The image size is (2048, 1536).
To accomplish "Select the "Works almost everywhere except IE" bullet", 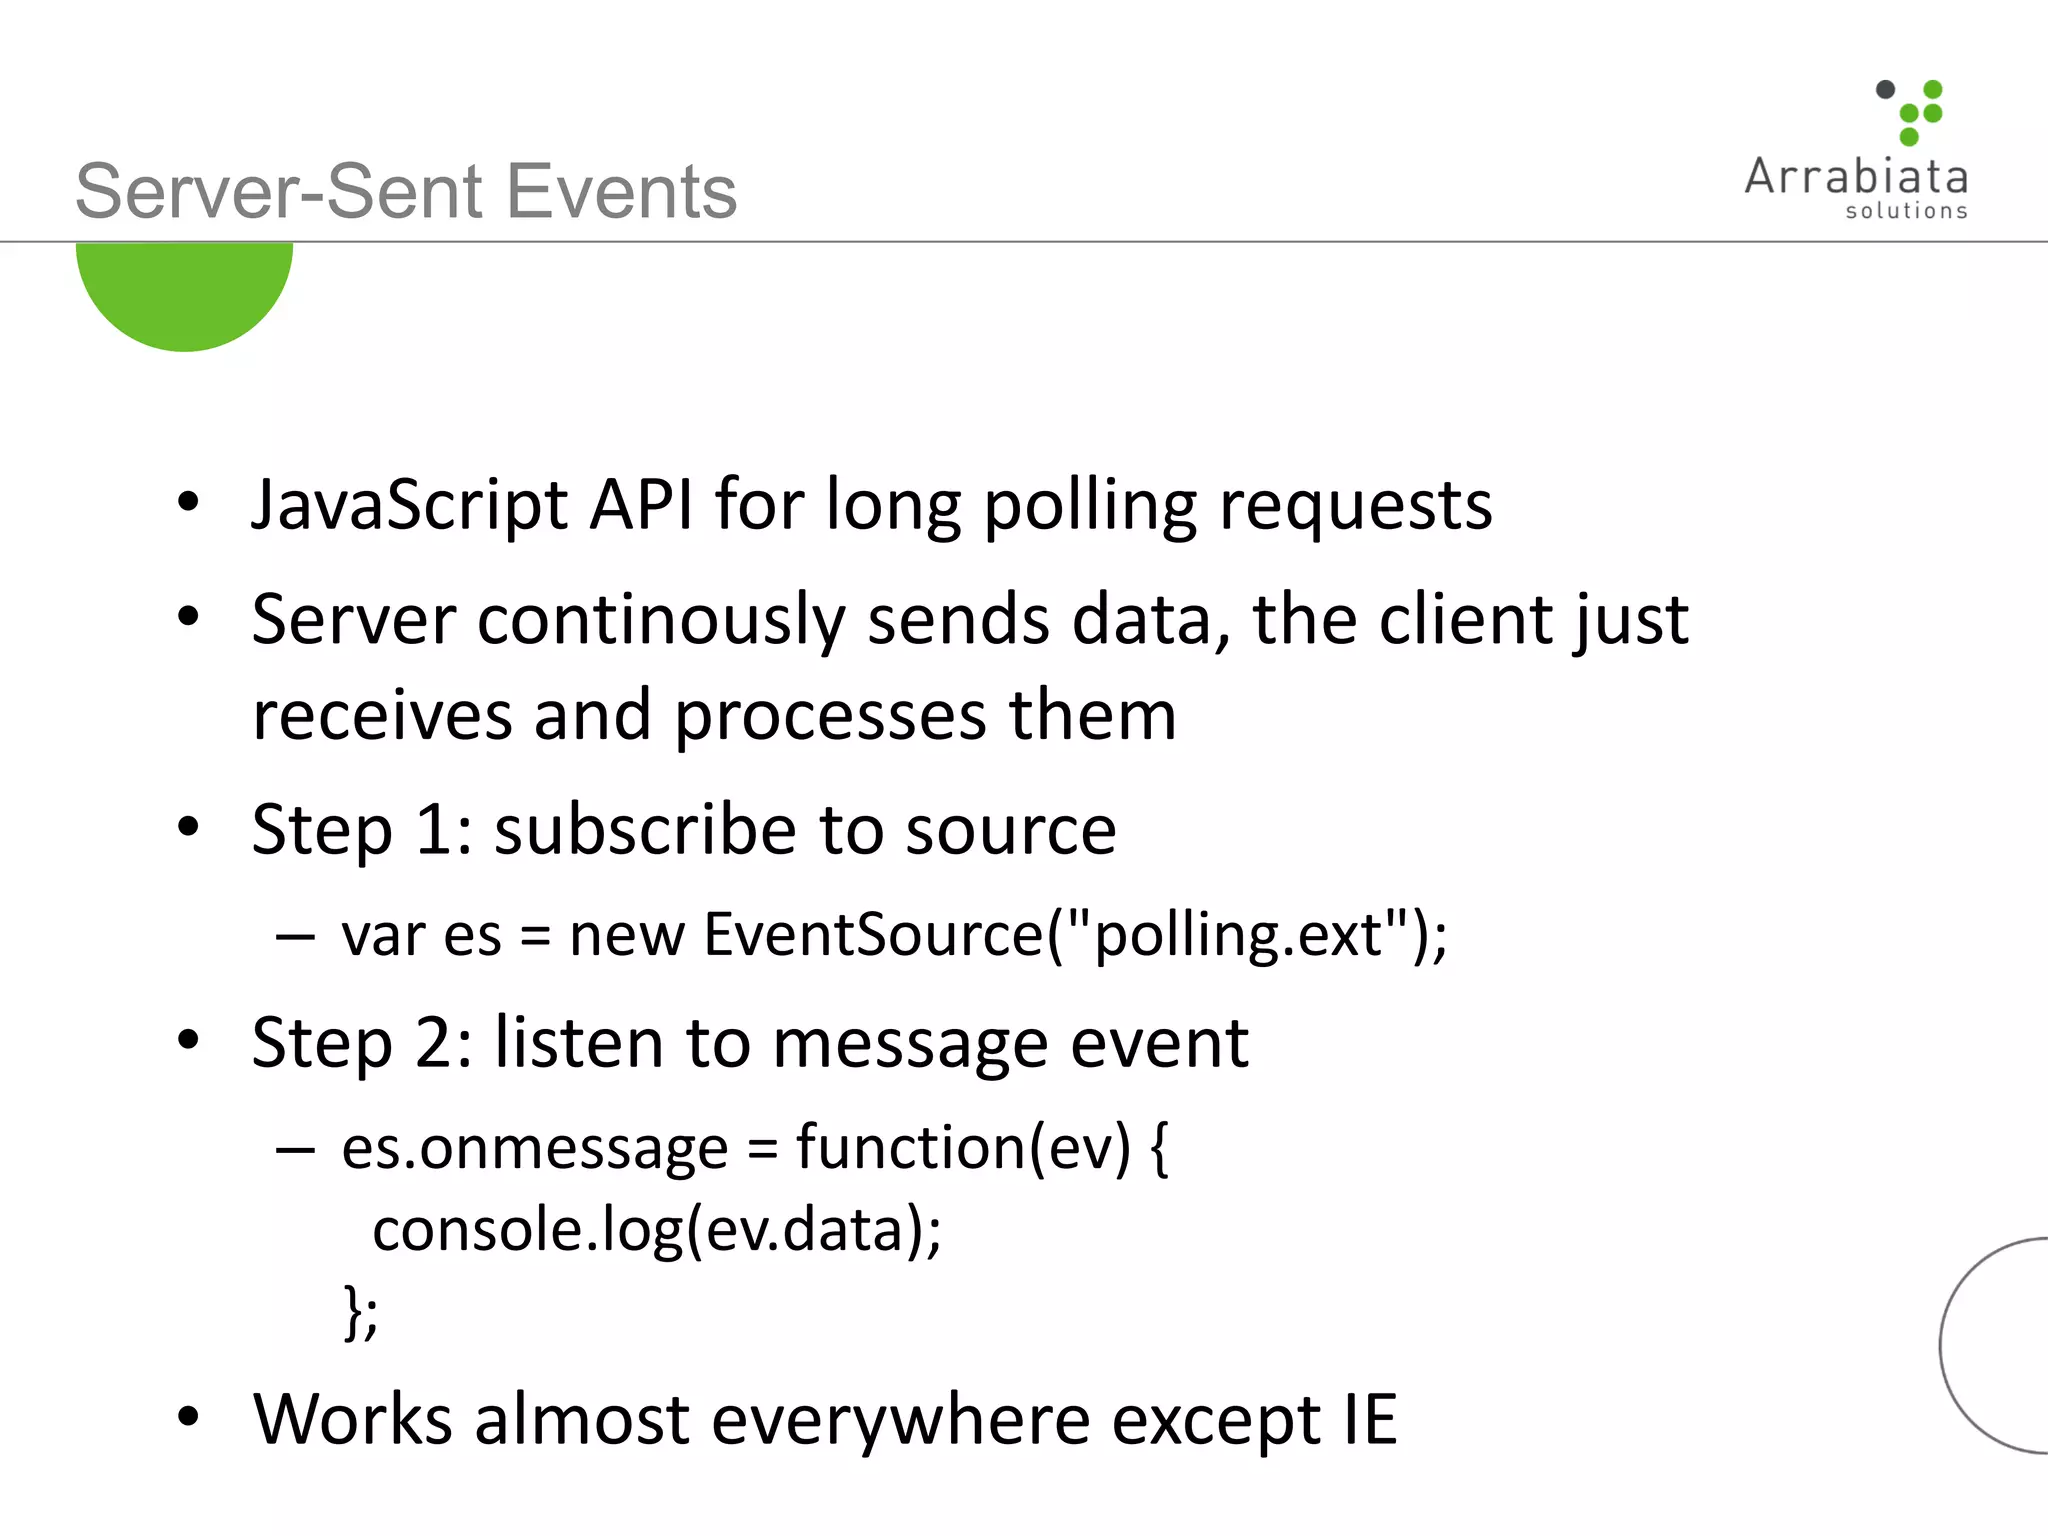I will 825,1419.
